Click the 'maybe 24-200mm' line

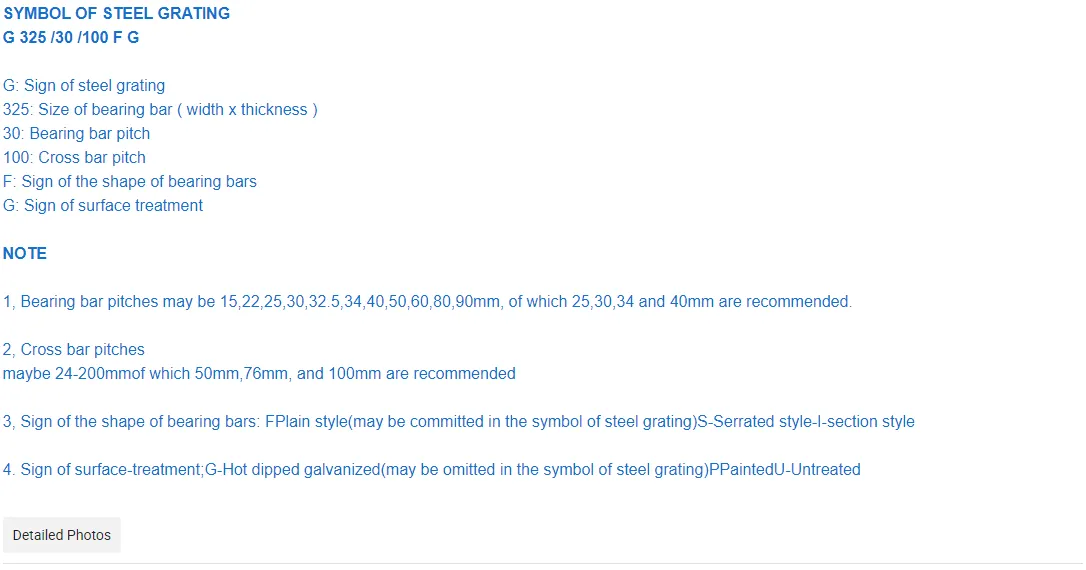(x=60, y=374)
